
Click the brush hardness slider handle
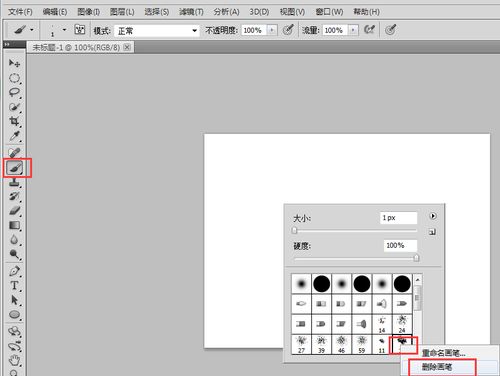coord(416,258)
